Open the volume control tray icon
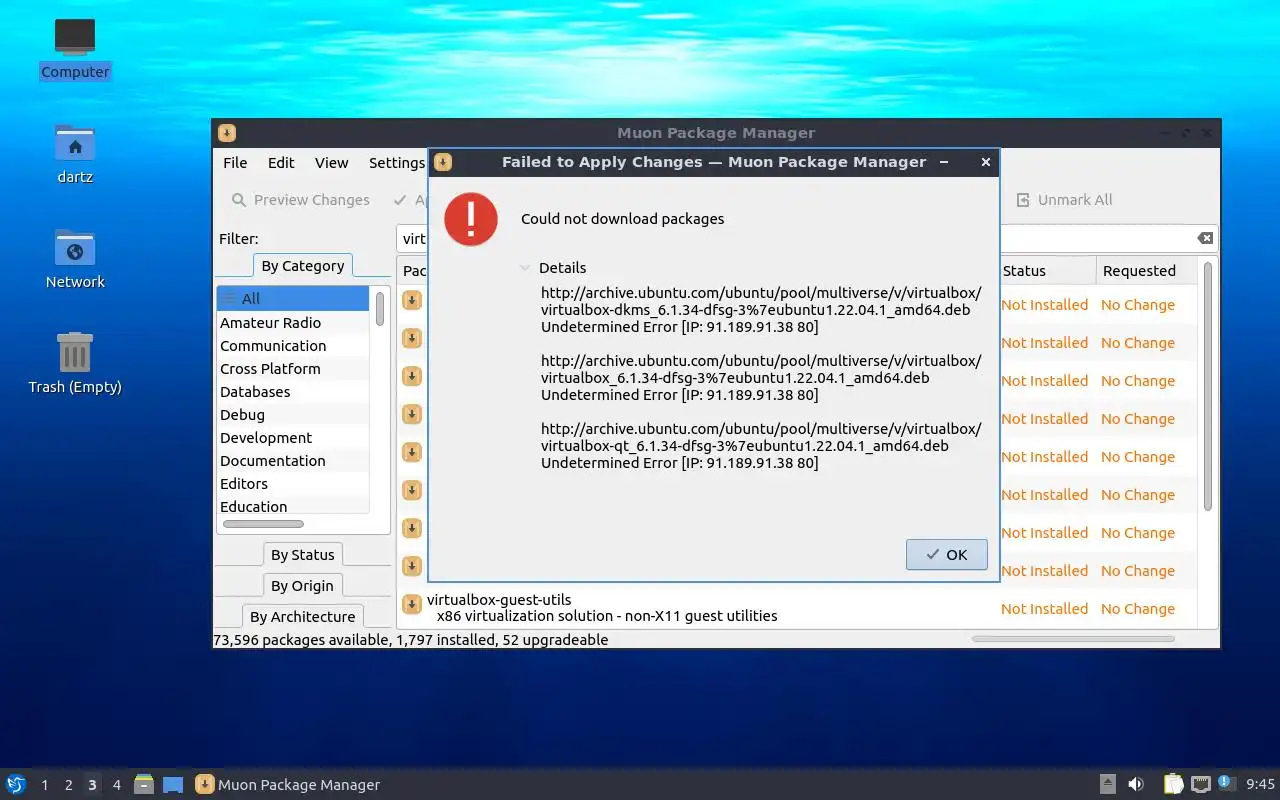The height and width of the screenshot is (800, 1280). pyautogui.click(x=1136, y=784)
